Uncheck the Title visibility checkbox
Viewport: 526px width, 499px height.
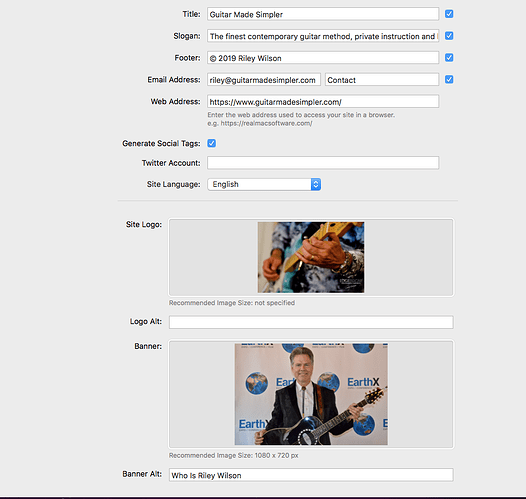[x=449, y=14]
